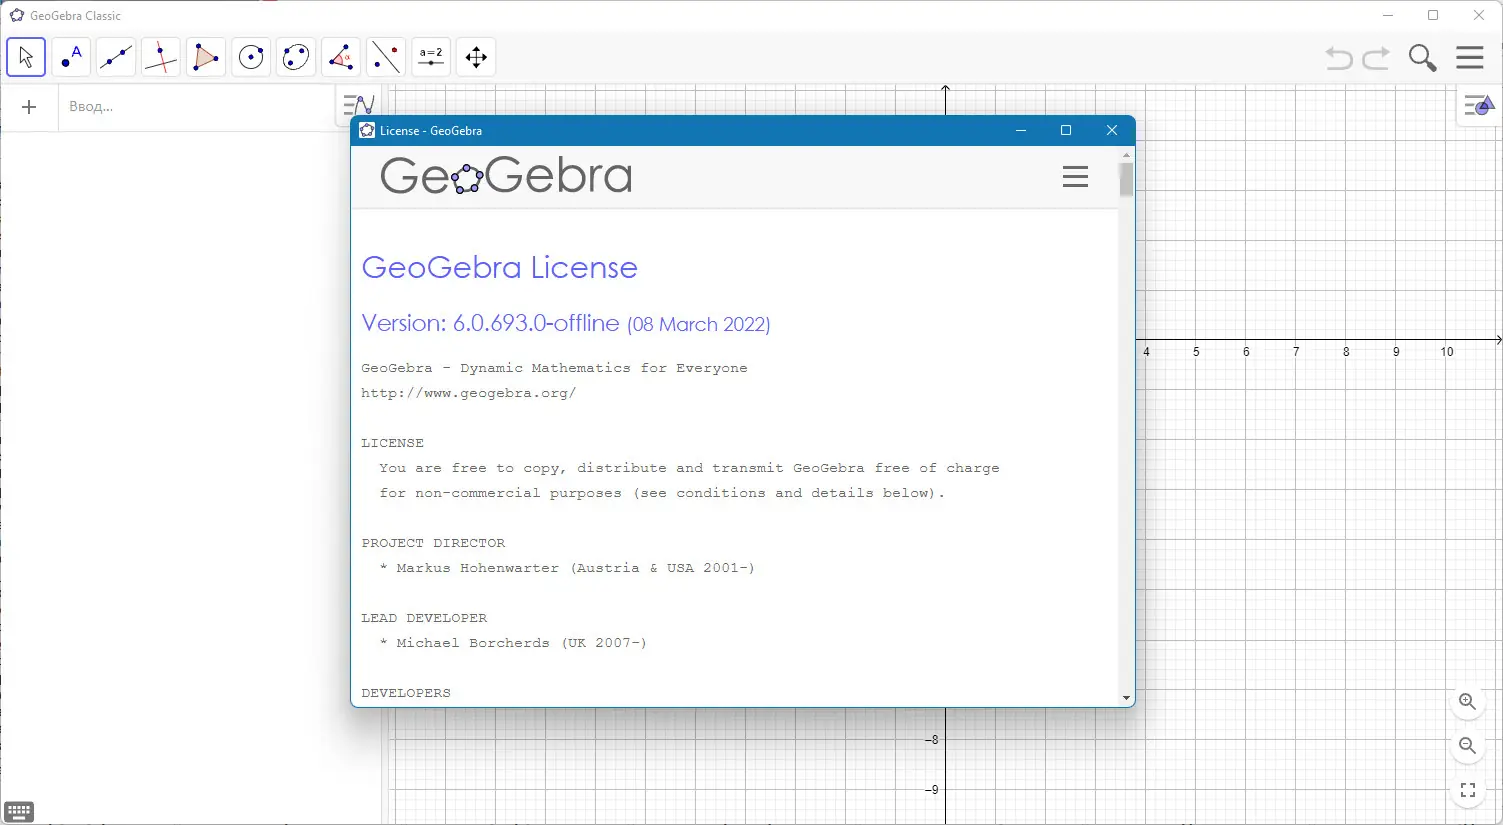Click the 'PROJECT DIRECTOR' heading

tap(433, 543)
